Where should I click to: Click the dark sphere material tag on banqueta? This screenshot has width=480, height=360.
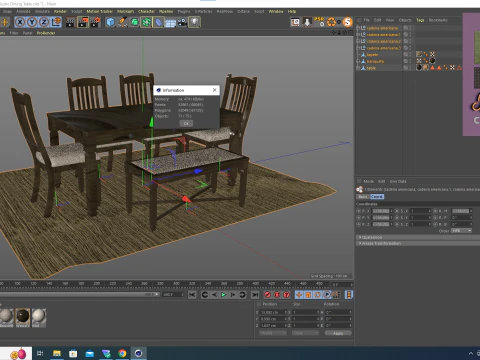[432, 61]
